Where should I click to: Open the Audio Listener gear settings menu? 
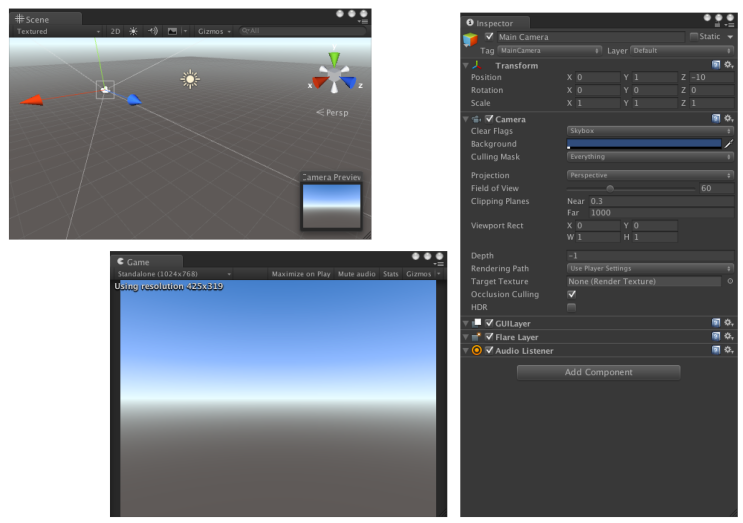(x=729, y=351)
